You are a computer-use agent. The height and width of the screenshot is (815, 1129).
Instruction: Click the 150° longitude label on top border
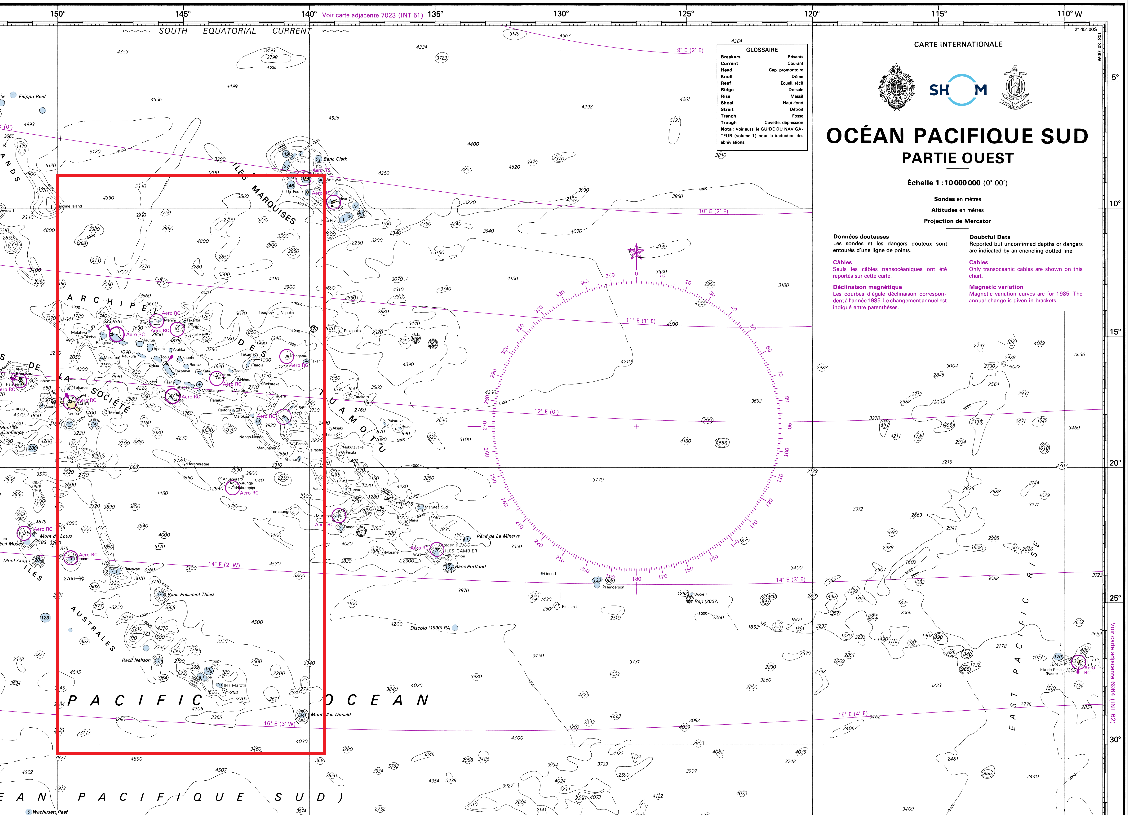pos(57,14)
